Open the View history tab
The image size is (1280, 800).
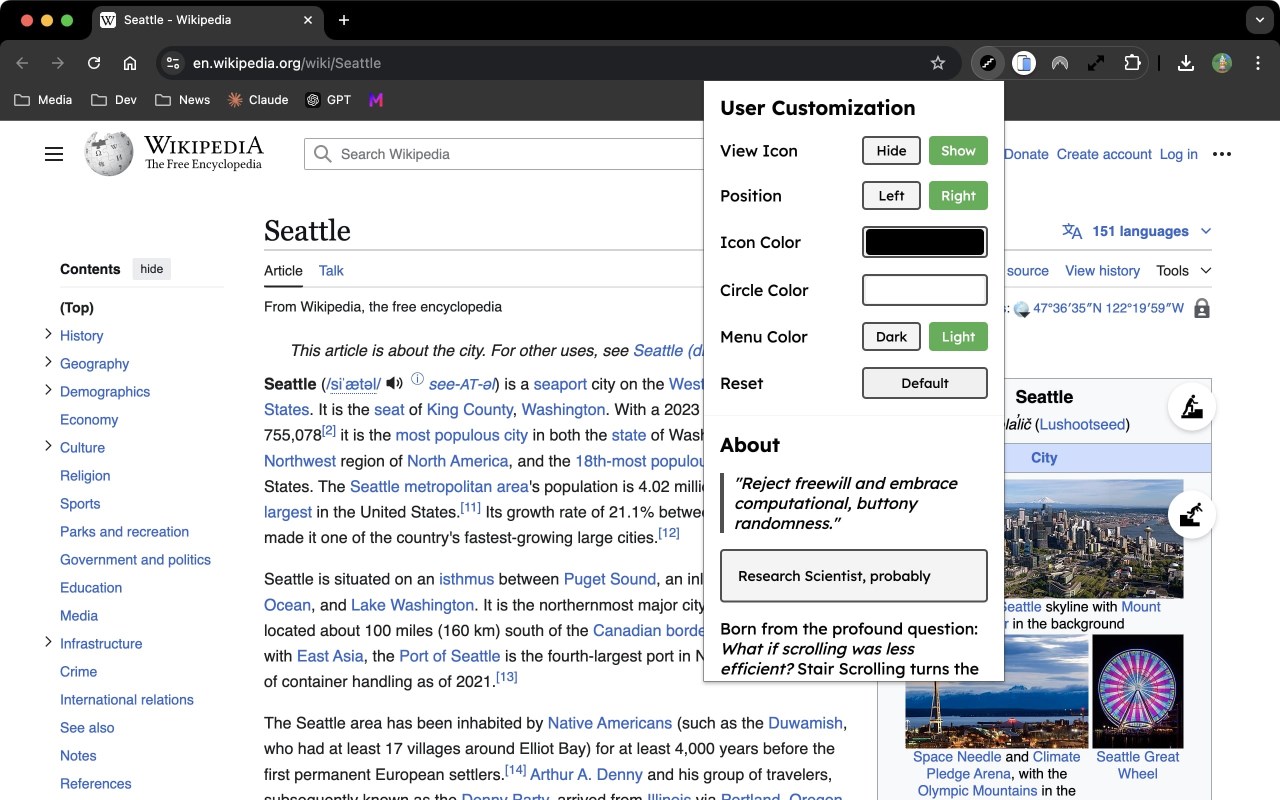coord(1102,270)
